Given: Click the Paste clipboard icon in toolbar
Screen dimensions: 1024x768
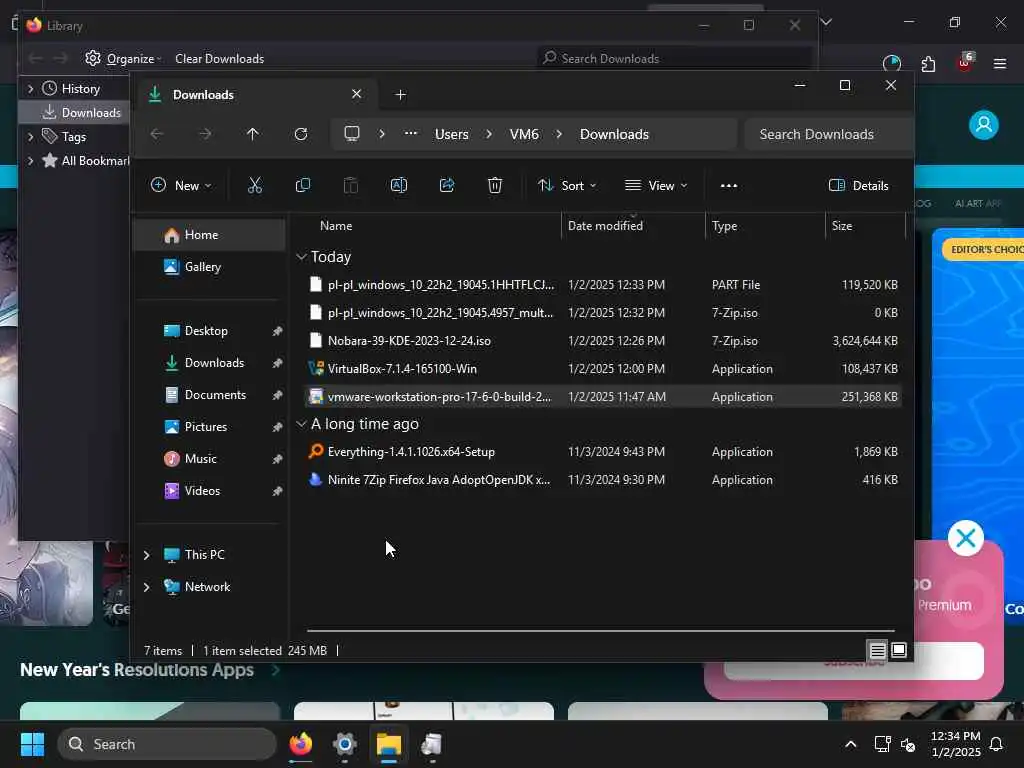Looking at the screenshot, I should [351, 185].
